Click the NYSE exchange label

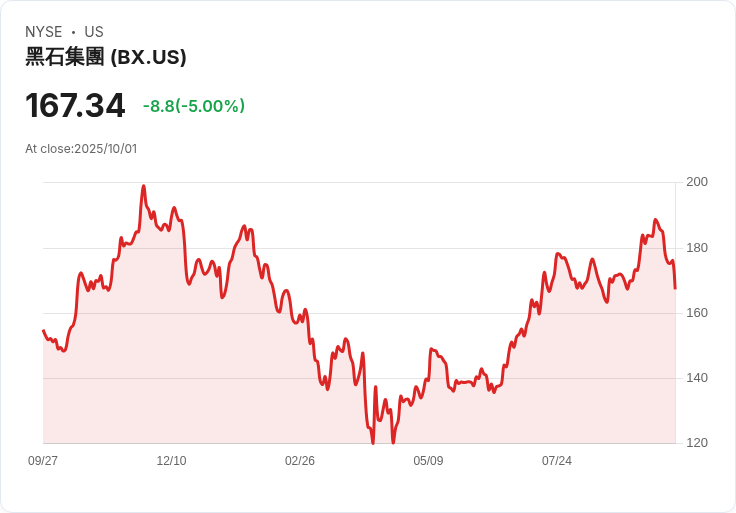(44, 32)
